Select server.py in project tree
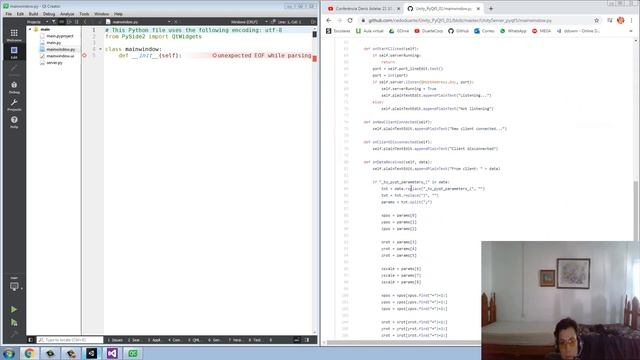The width and height of the screenshot is (640, 360). (x=54, y=62)
